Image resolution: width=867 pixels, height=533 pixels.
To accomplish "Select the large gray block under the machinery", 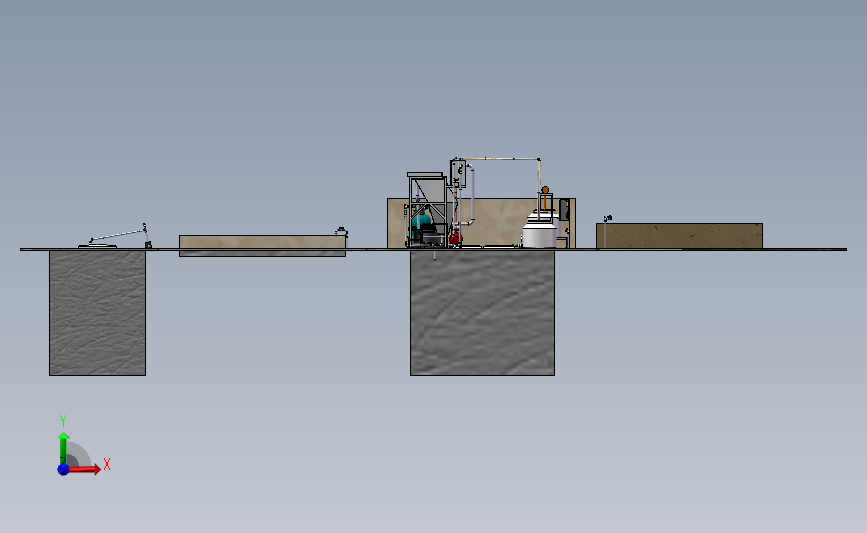I will click(x=482, y=313).
